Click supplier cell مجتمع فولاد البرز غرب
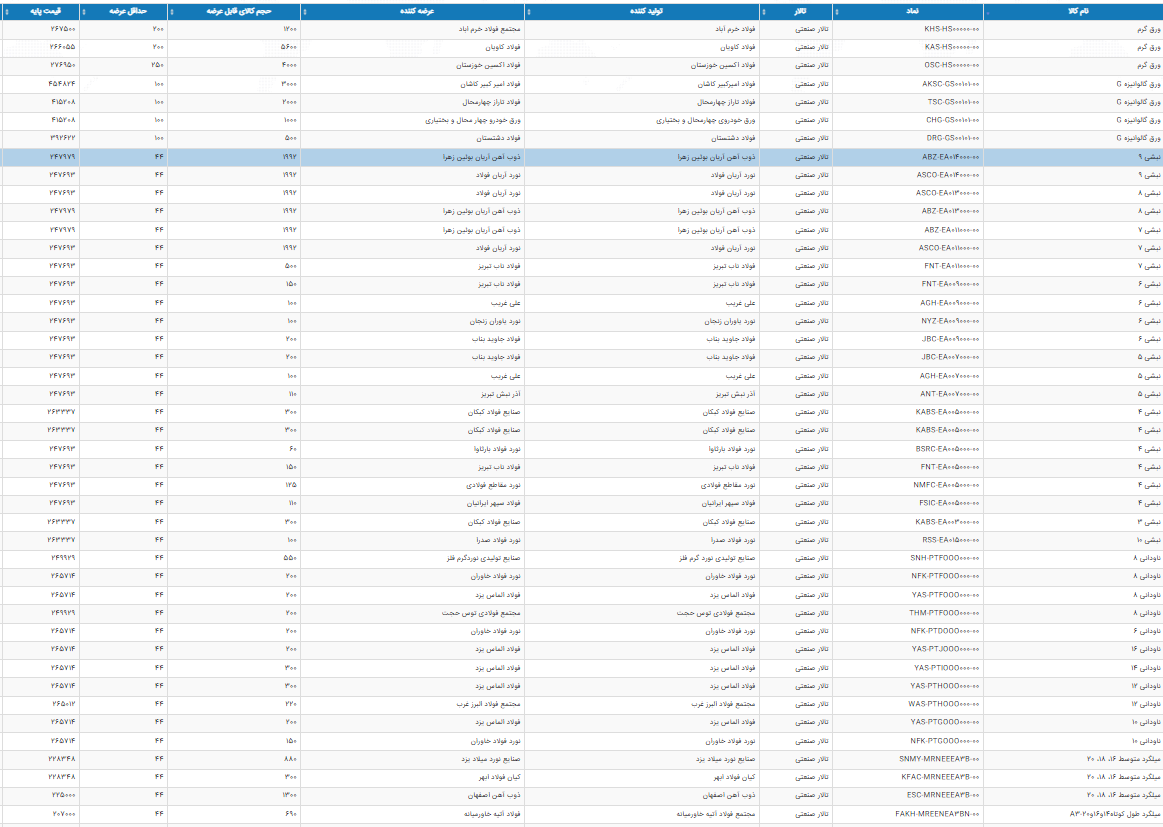The image size is (1163, 827). [412, 704]
